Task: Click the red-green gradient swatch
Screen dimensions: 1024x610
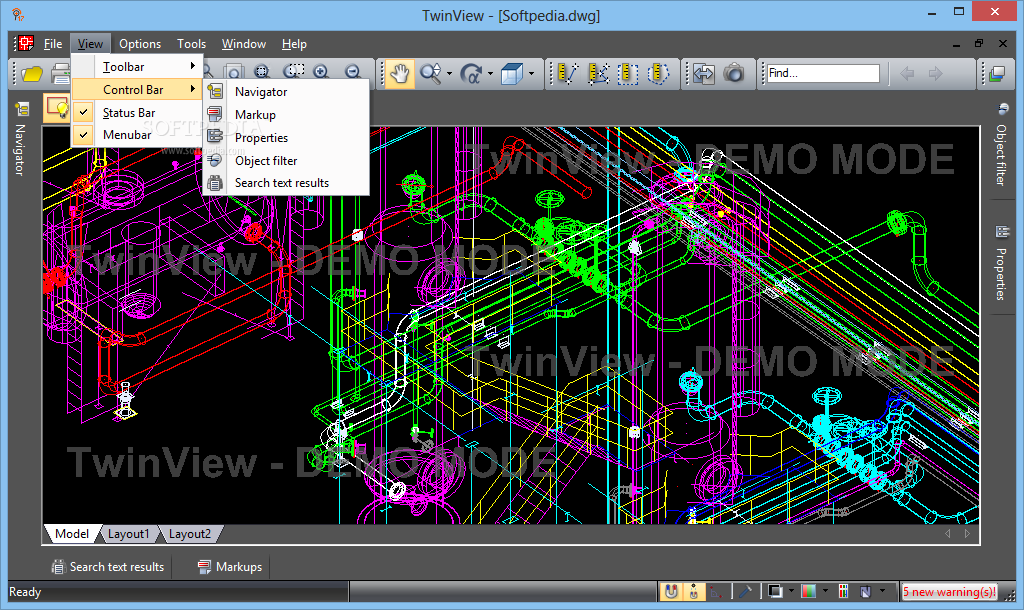Action: (808, 592)
